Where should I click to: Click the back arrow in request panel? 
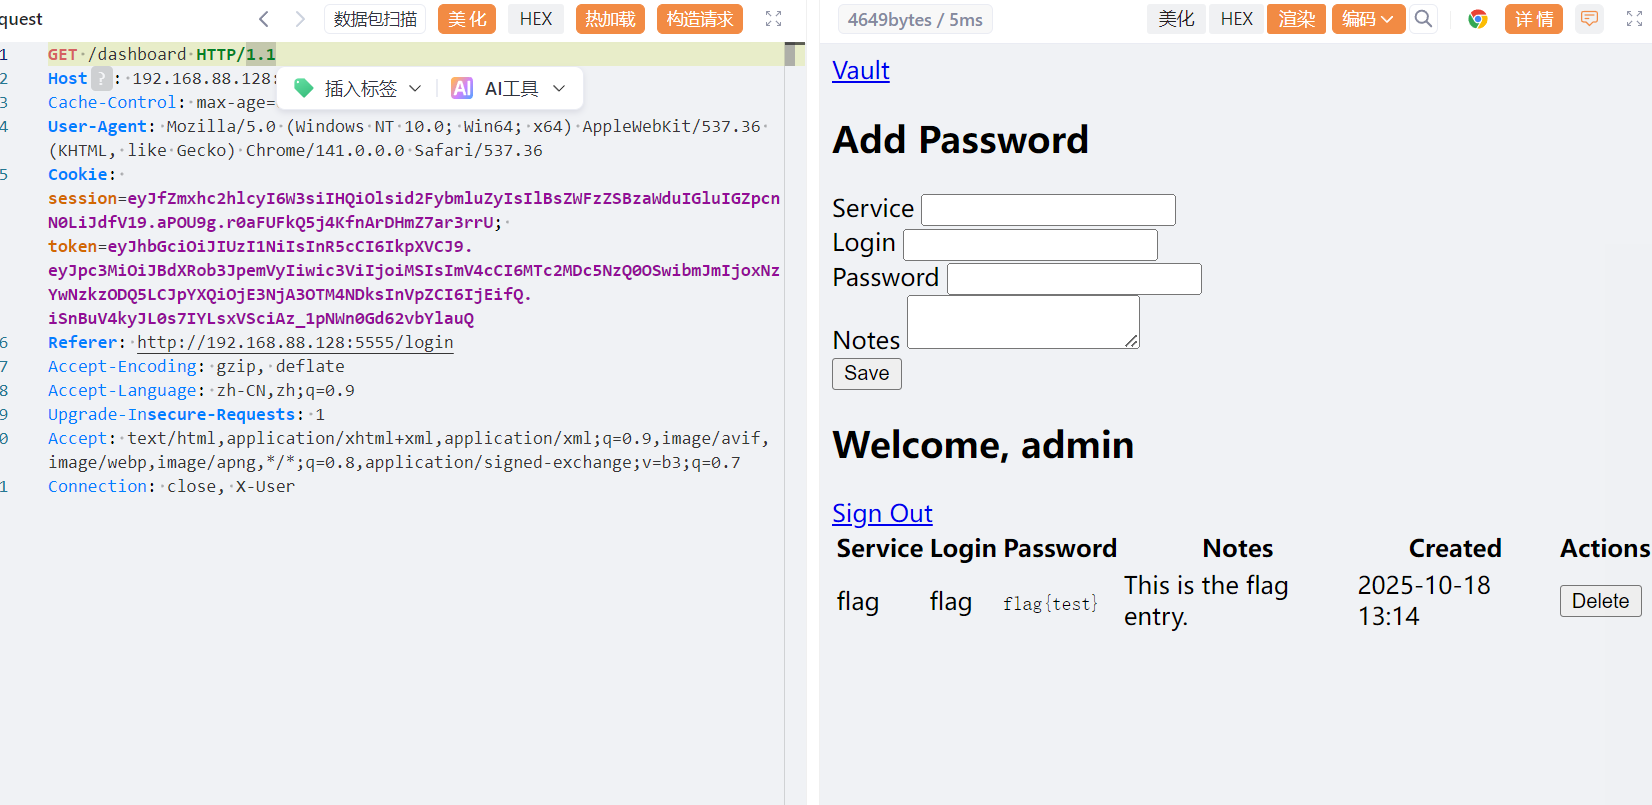tap(264, 19)
